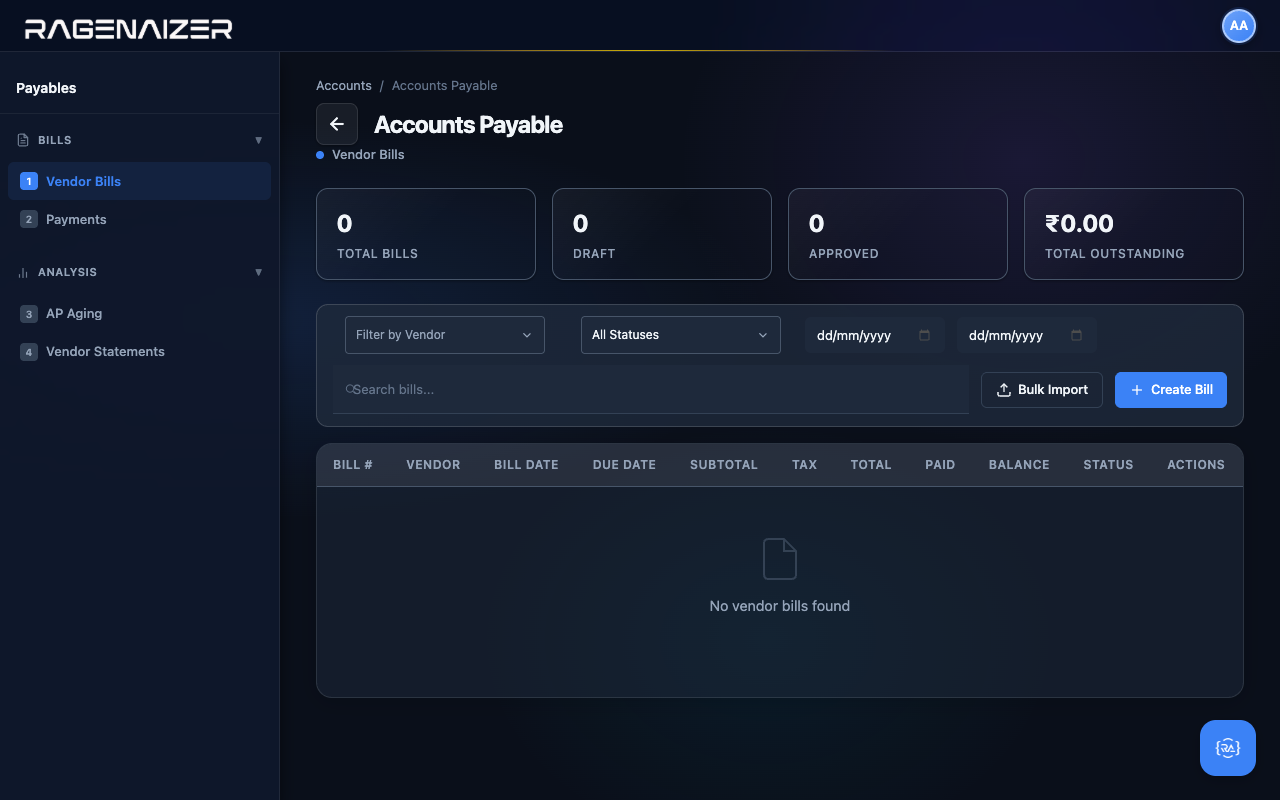Click the TOTAL column header

point(871,465)
